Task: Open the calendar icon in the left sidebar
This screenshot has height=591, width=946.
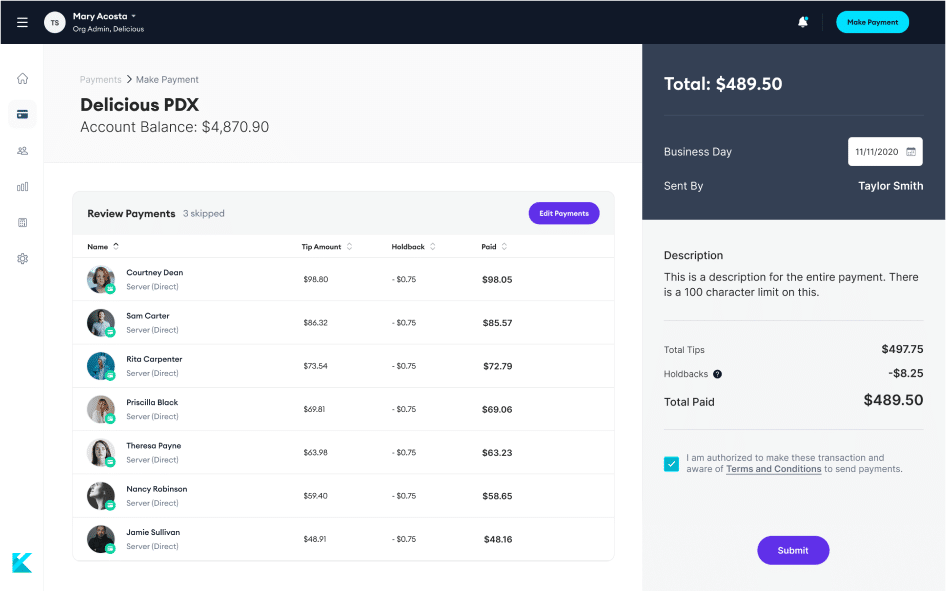Action: 22,222
